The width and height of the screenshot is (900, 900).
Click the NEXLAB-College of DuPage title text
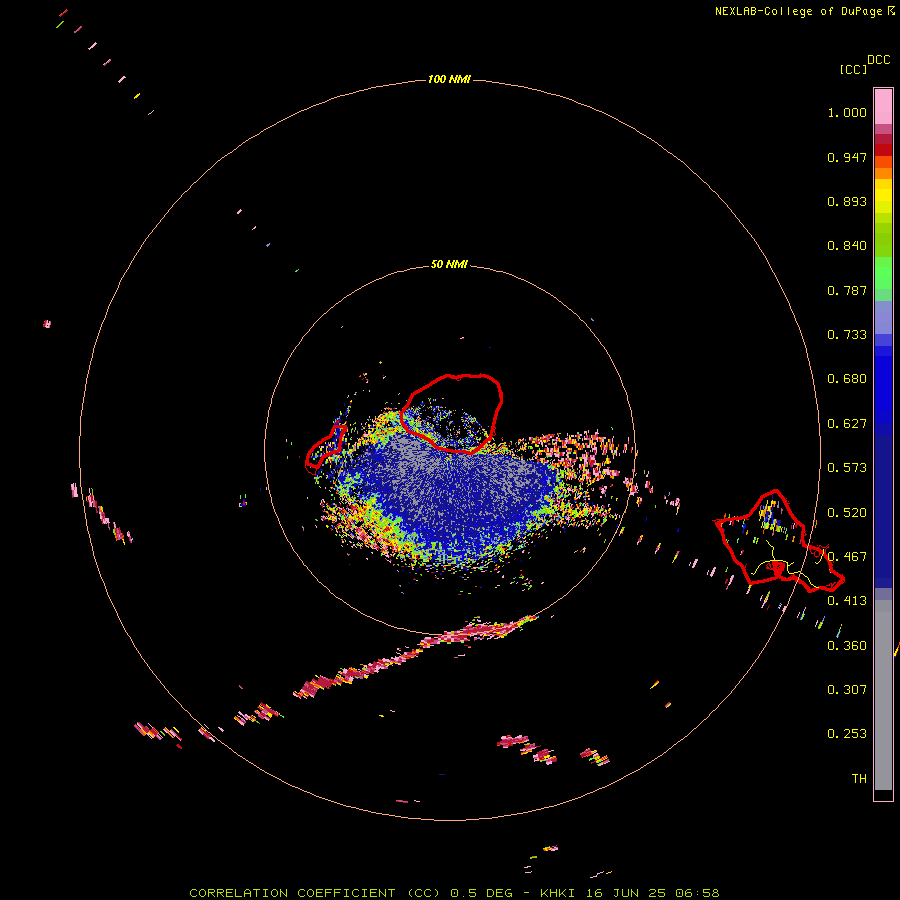click(x=798, y=11)
